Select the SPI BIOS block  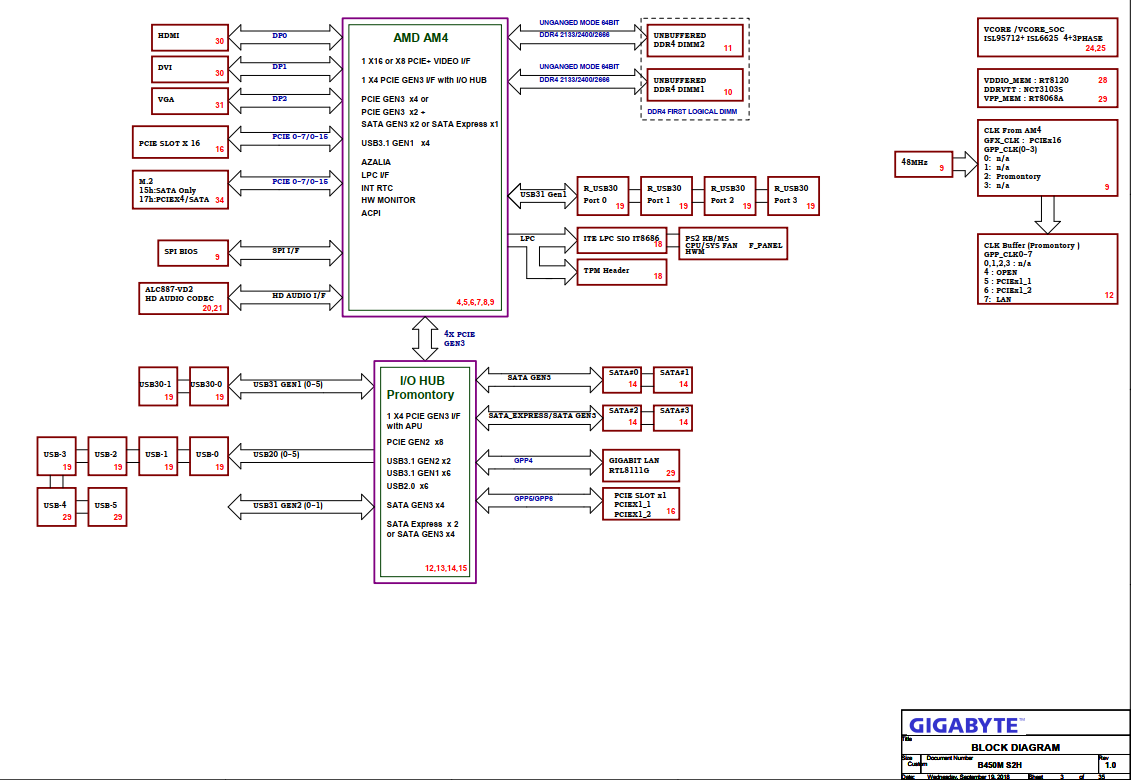click(x=193, y=253)
